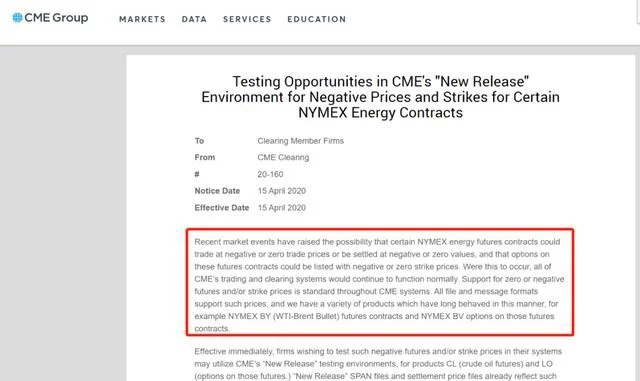Open the EDUCATION navigation menu
Viewport: 640px width, 381px height.
317,19
